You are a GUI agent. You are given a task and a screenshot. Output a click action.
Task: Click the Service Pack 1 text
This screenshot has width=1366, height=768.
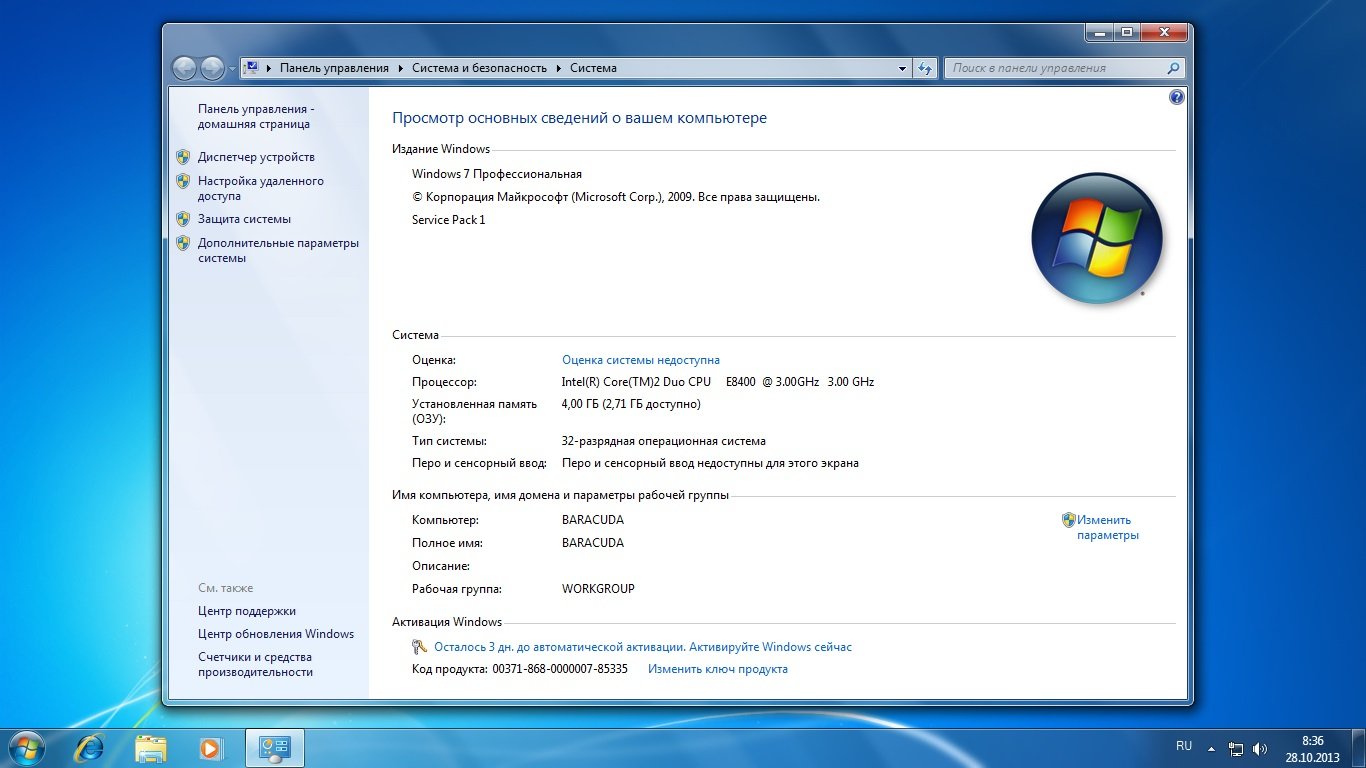click(x=449, y=220)
